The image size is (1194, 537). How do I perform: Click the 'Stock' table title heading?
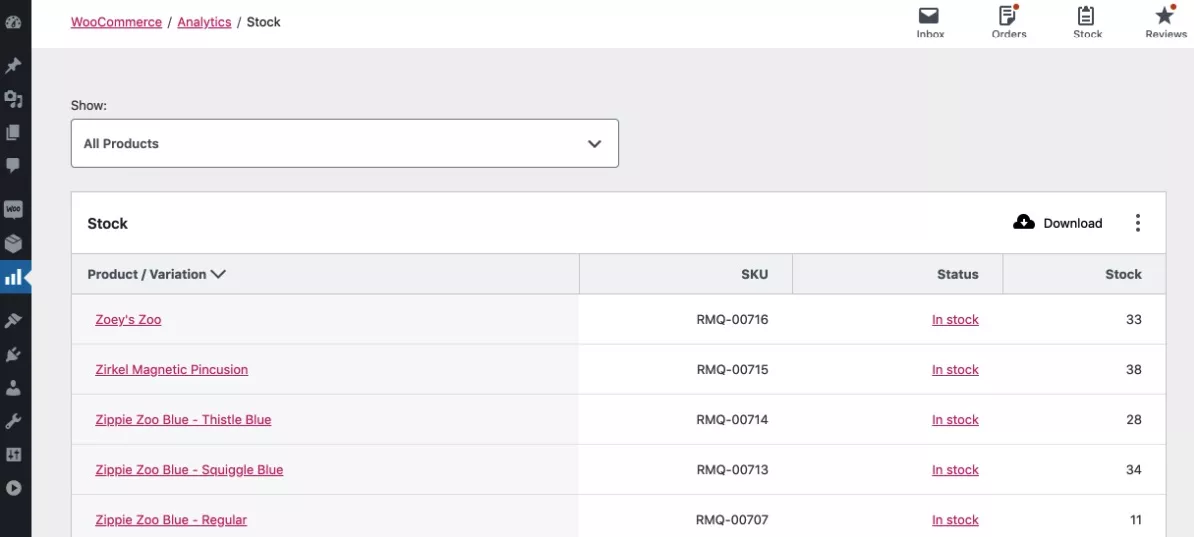[107, 224]
